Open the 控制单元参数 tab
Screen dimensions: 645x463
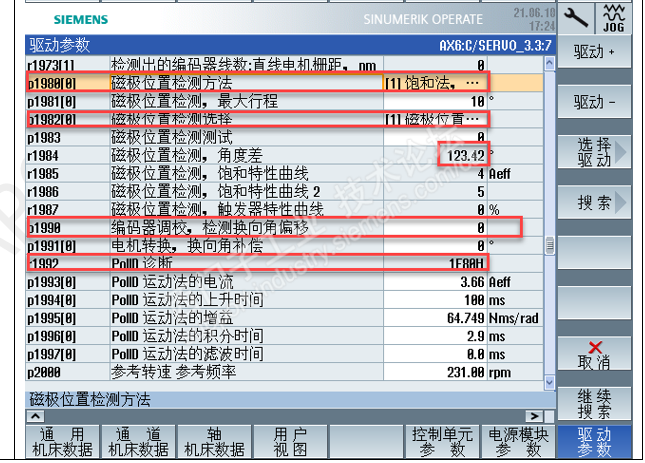click(x=442, y=442)
